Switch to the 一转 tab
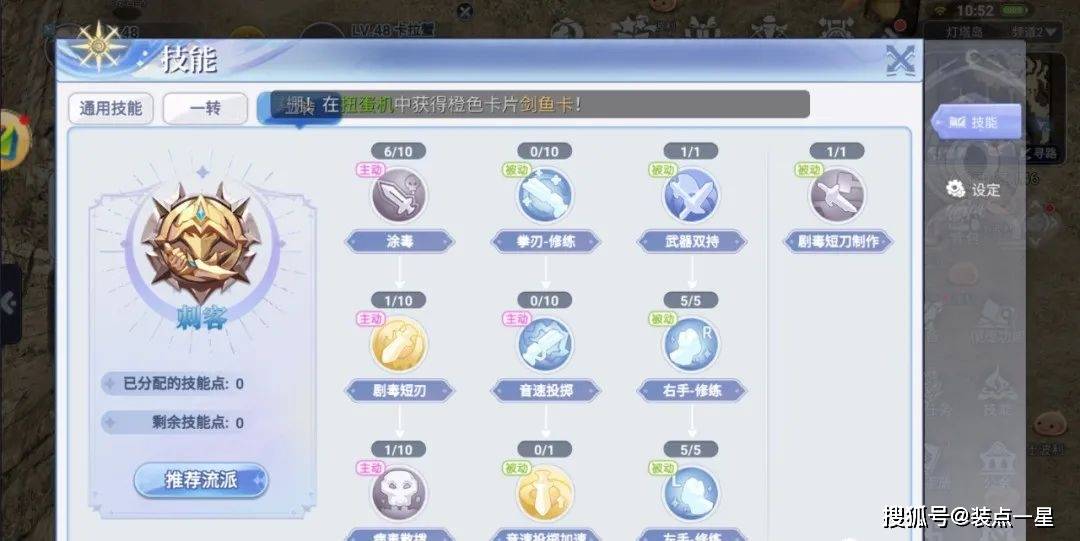 [205, 109]
